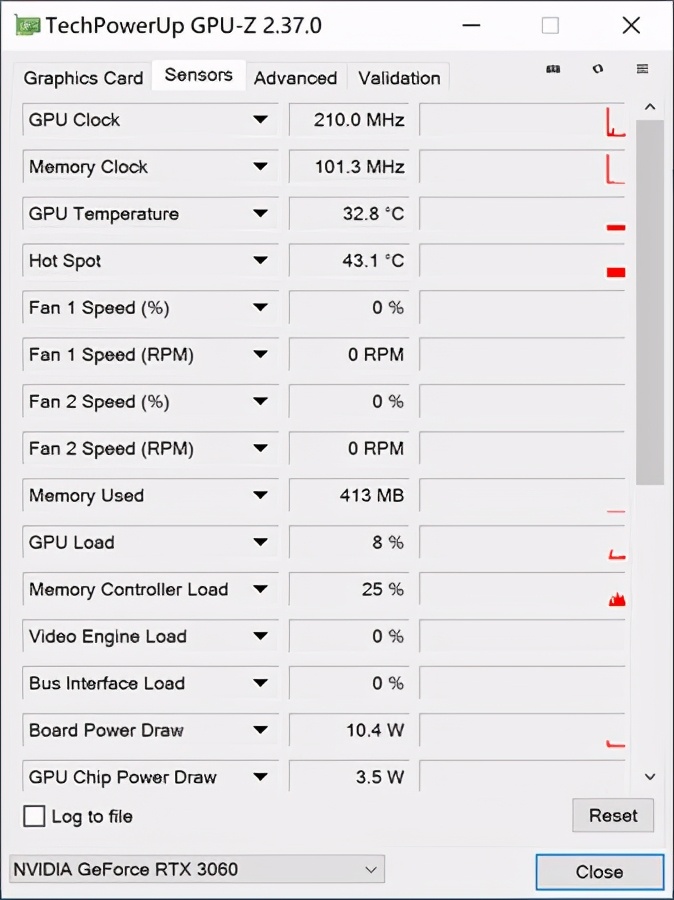Open the NVIDIA GeForce RTX 3060 selector

click(x=196, y=869)
